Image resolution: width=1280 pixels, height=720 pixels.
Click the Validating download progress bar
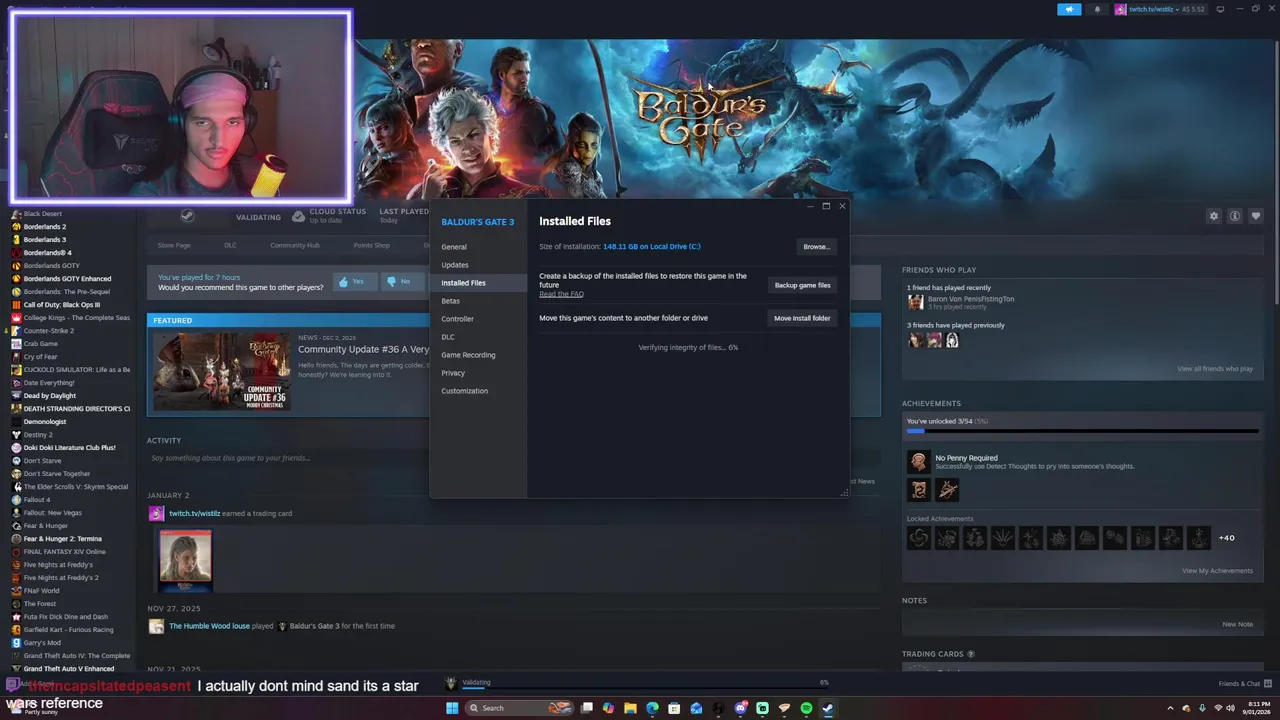click(645, 689)
